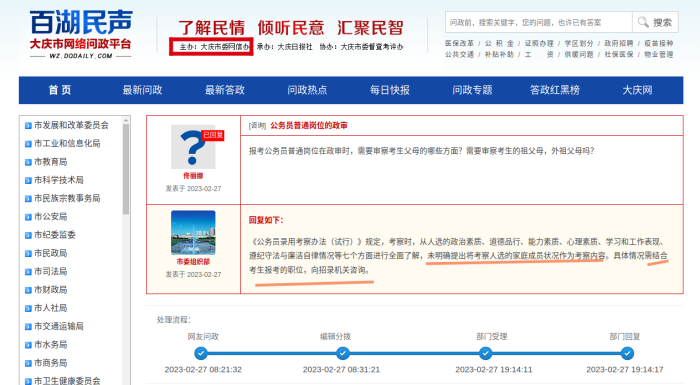Viewport: 700px width, 385px height.
Task: Open the 问政专题 nav tab
Action: coord(472,90)
